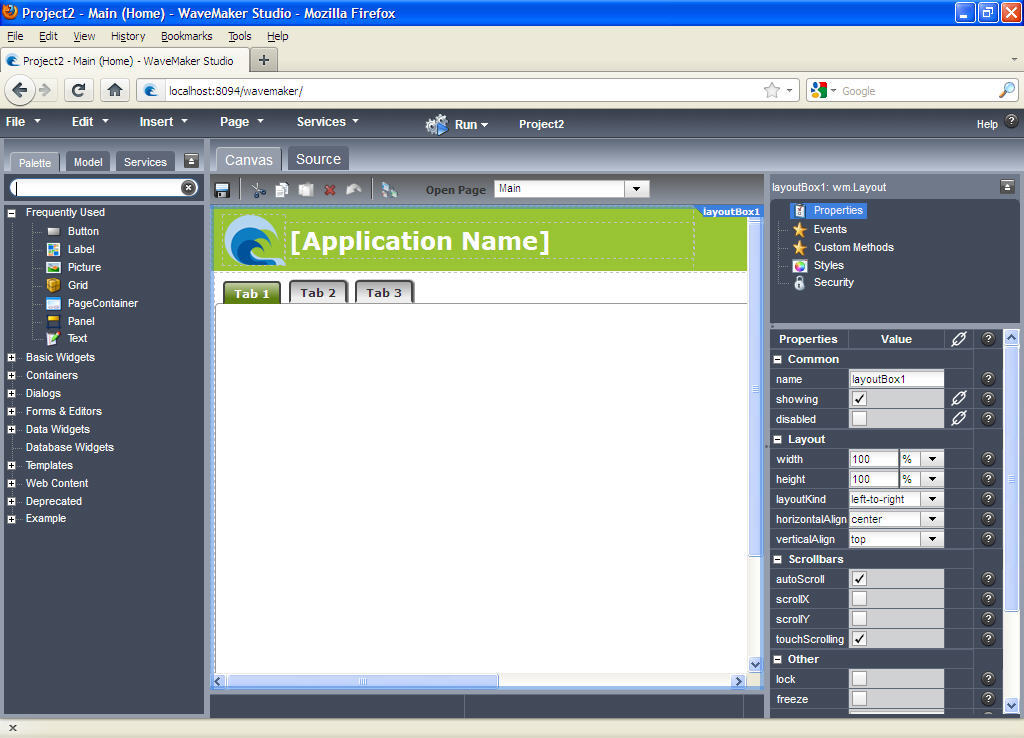
Task: Open the horizontalAlign dropdown
Action: 932,519
